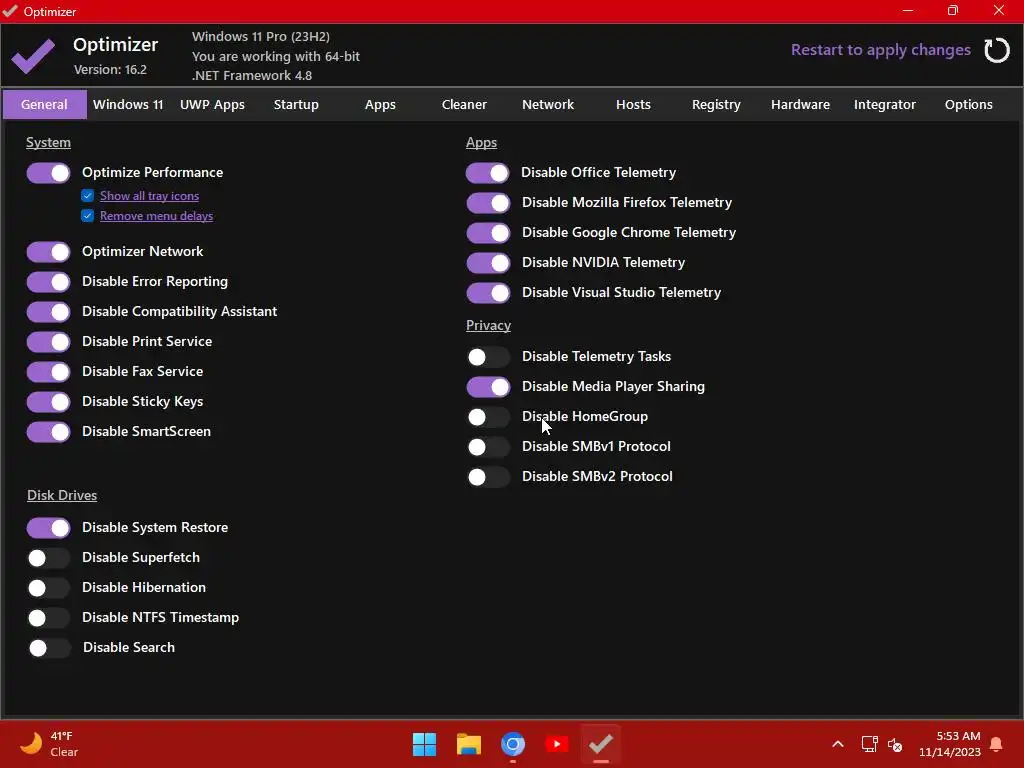Toggle Disable SmartScreen switch
Viewport: 1024px width, 768px height.
(48, 432)
